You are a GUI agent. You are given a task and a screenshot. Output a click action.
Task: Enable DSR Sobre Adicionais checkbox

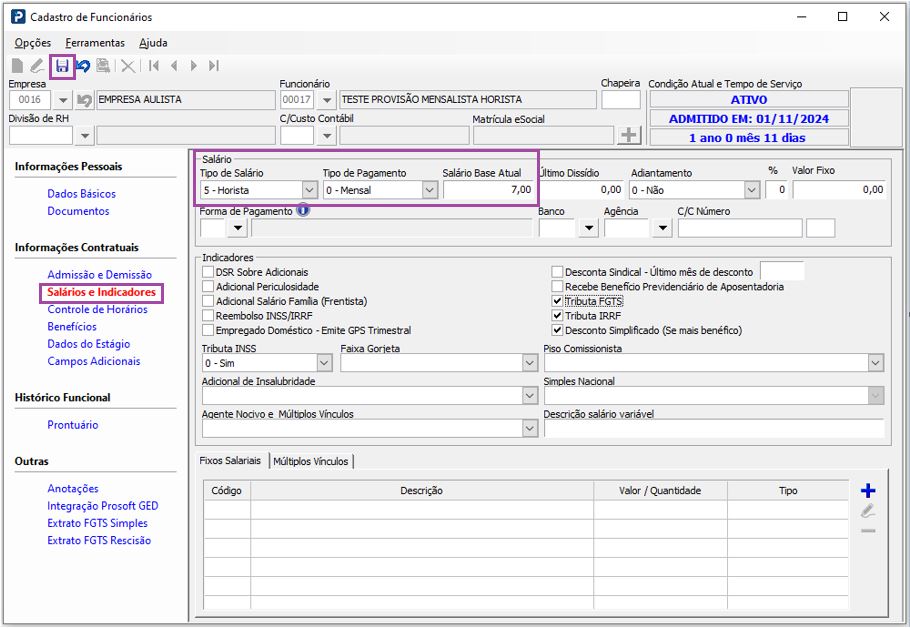point(208,272)
